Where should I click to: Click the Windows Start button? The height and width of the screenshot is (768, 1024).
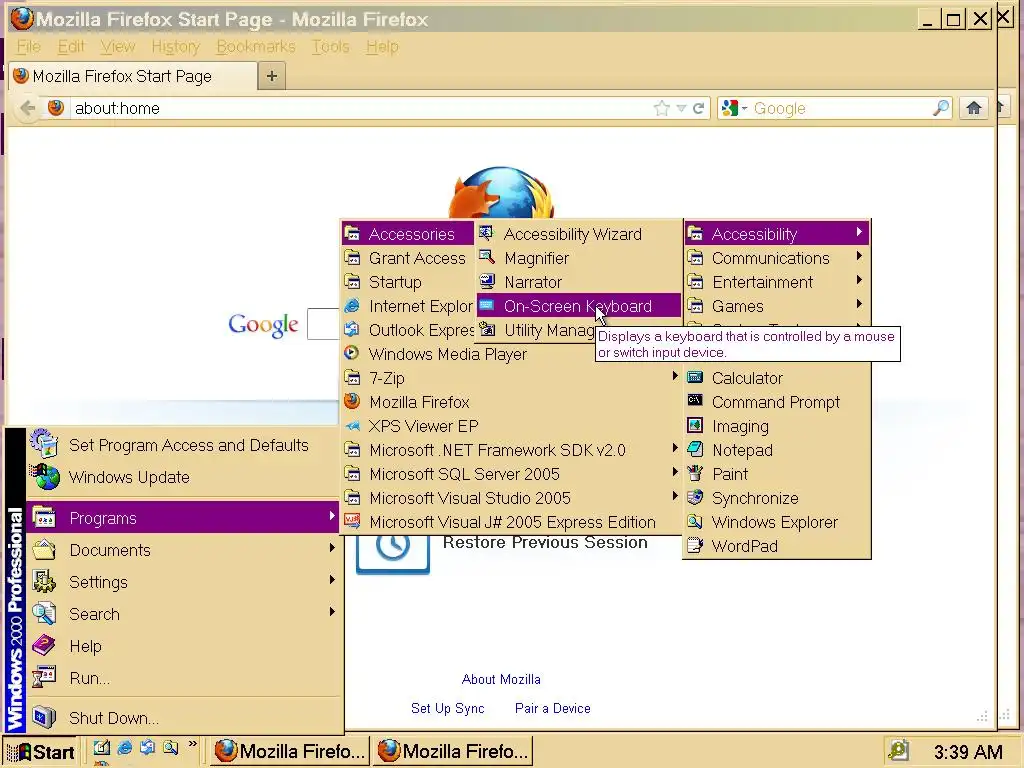[x=40, y=752]
